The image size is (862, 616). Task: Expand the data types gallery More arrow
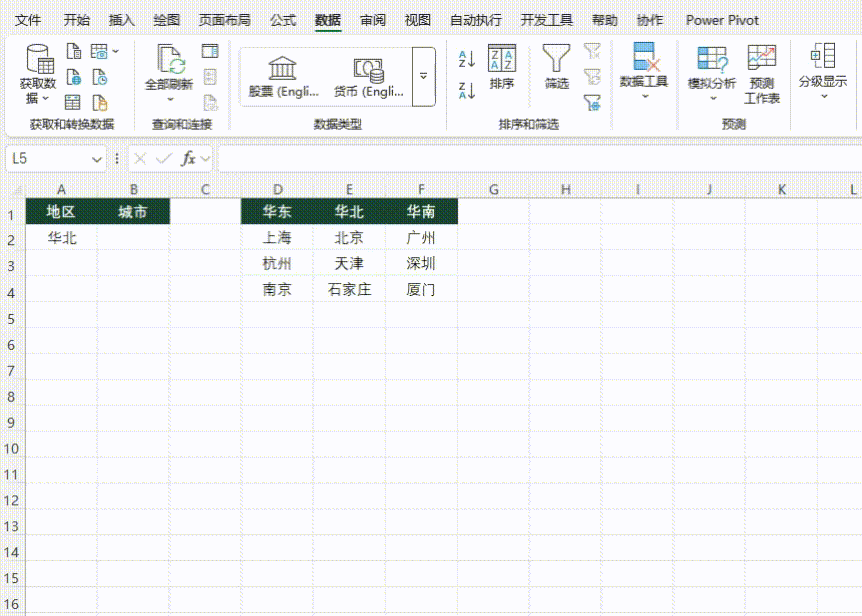tap(423, 76)
